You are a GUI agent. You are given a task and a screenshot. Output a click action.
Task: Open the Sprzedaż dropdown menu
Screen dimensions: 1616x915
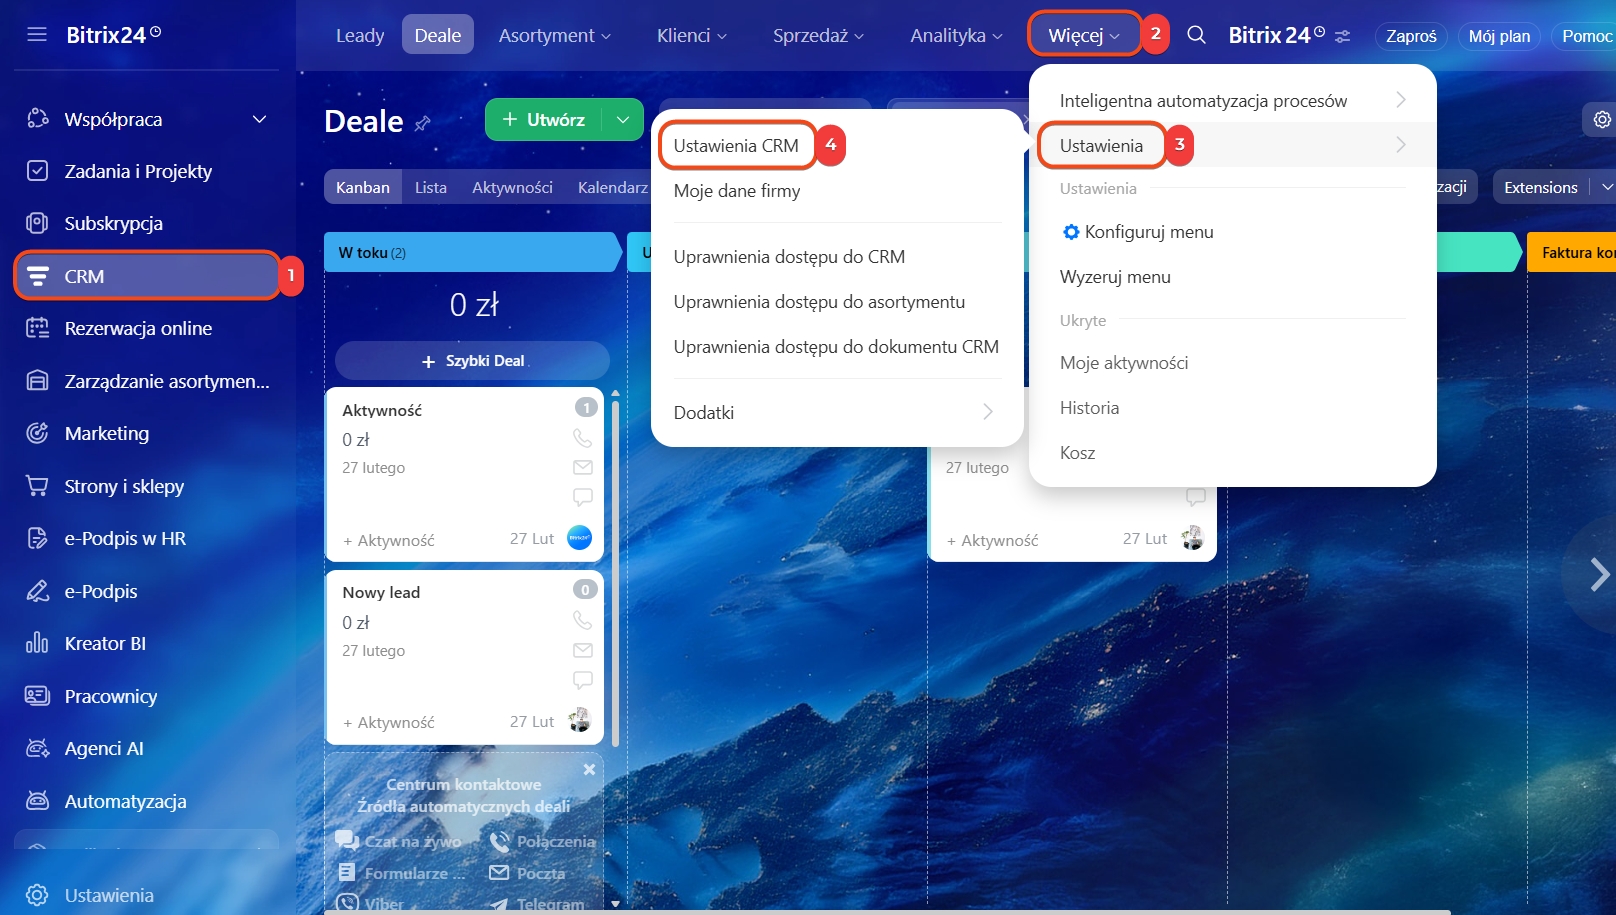[x=817, y=35]
